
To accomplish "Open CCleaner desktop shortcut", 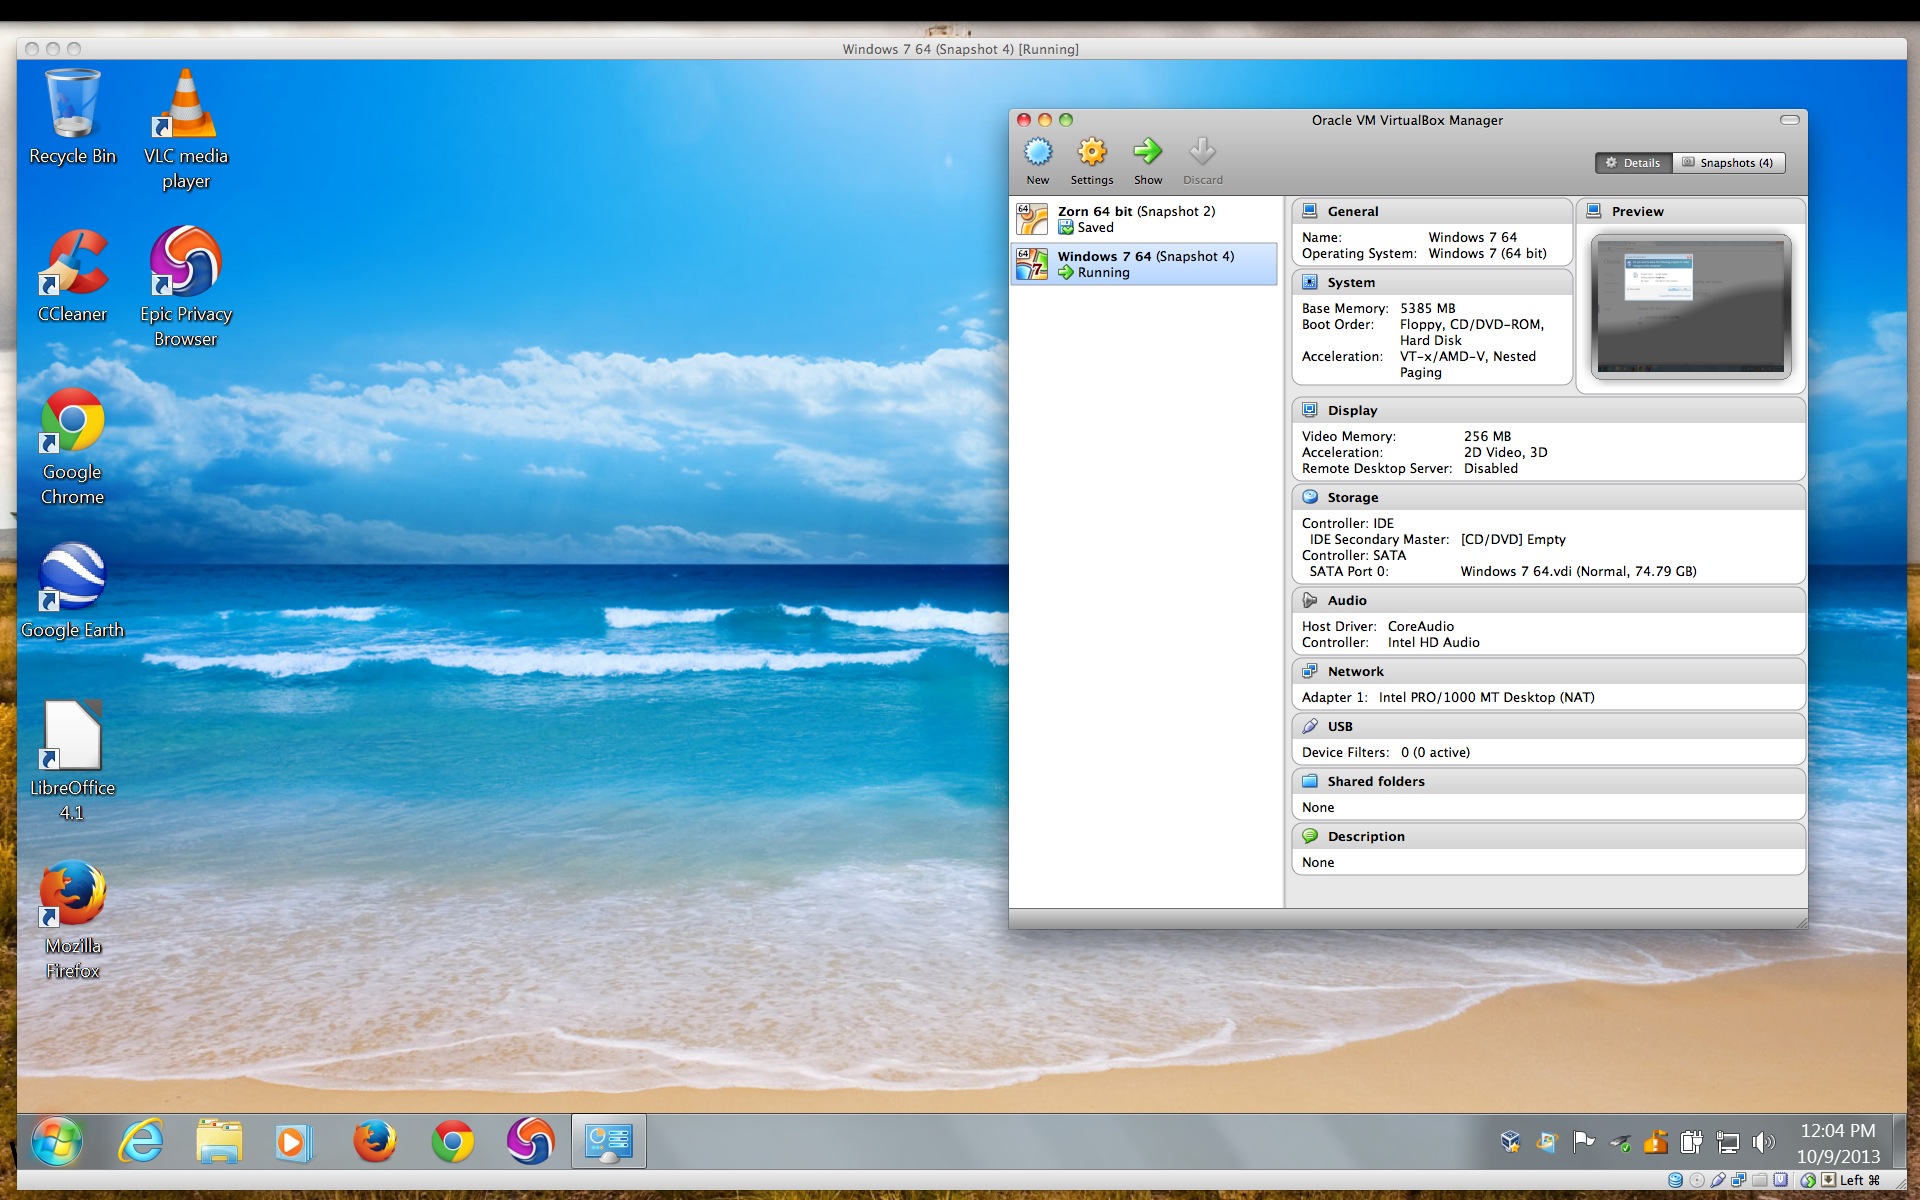I will [x=73, y=264].
